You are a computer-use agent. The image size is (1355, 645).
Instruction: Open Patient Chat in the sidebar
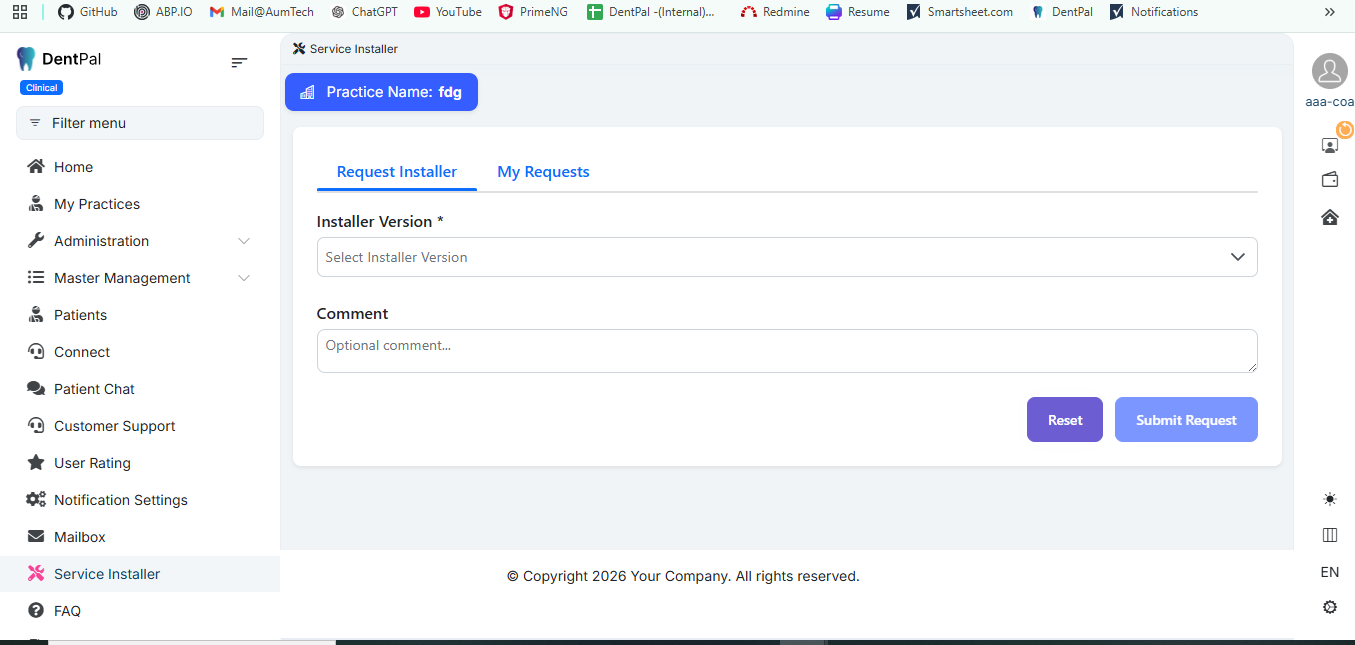tap(94, 389)
